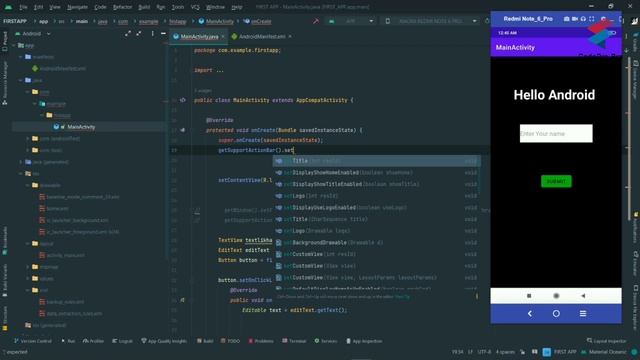
Task: Take screenshot icon in device mirror header
Action: tap(566, 19)
